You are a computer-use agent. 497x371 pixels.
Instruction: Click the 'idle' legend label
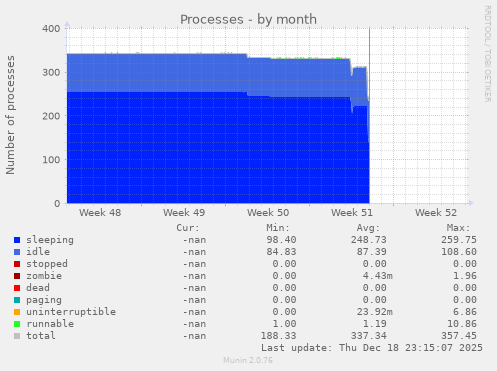38,252
